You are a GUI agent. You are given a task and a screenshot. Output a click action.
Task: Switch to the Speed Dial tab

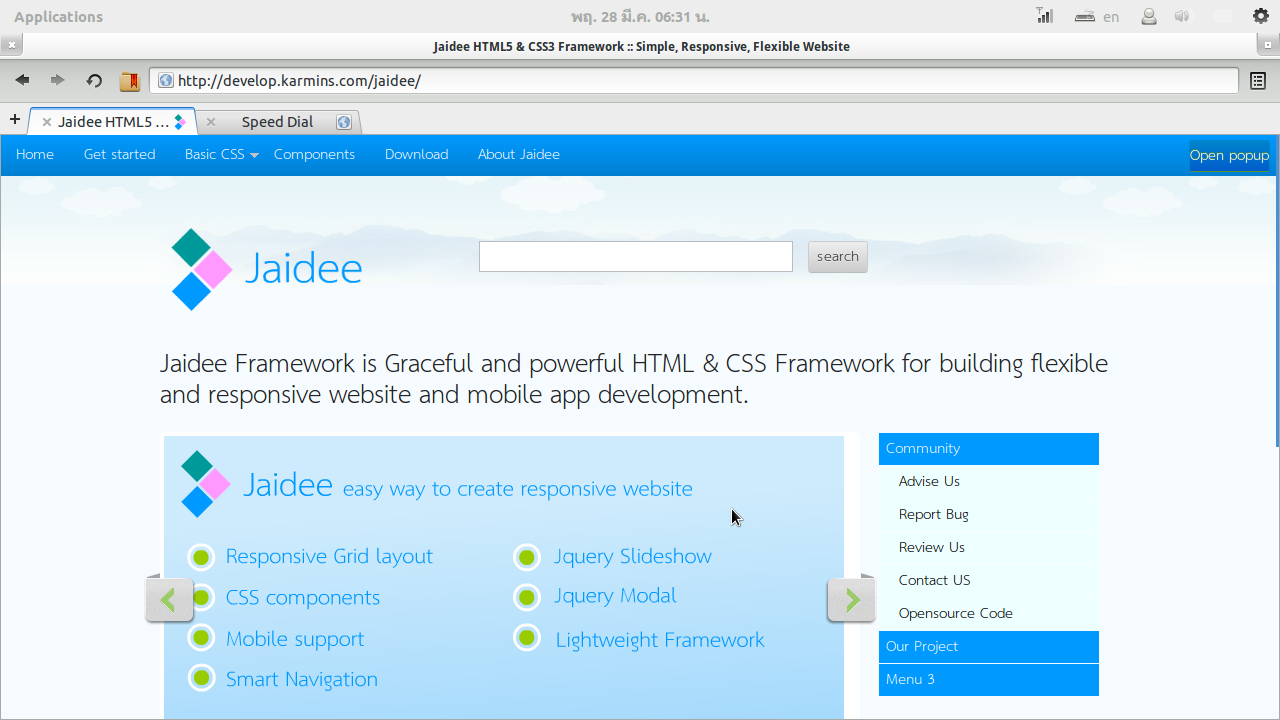(x=278, y=121)
